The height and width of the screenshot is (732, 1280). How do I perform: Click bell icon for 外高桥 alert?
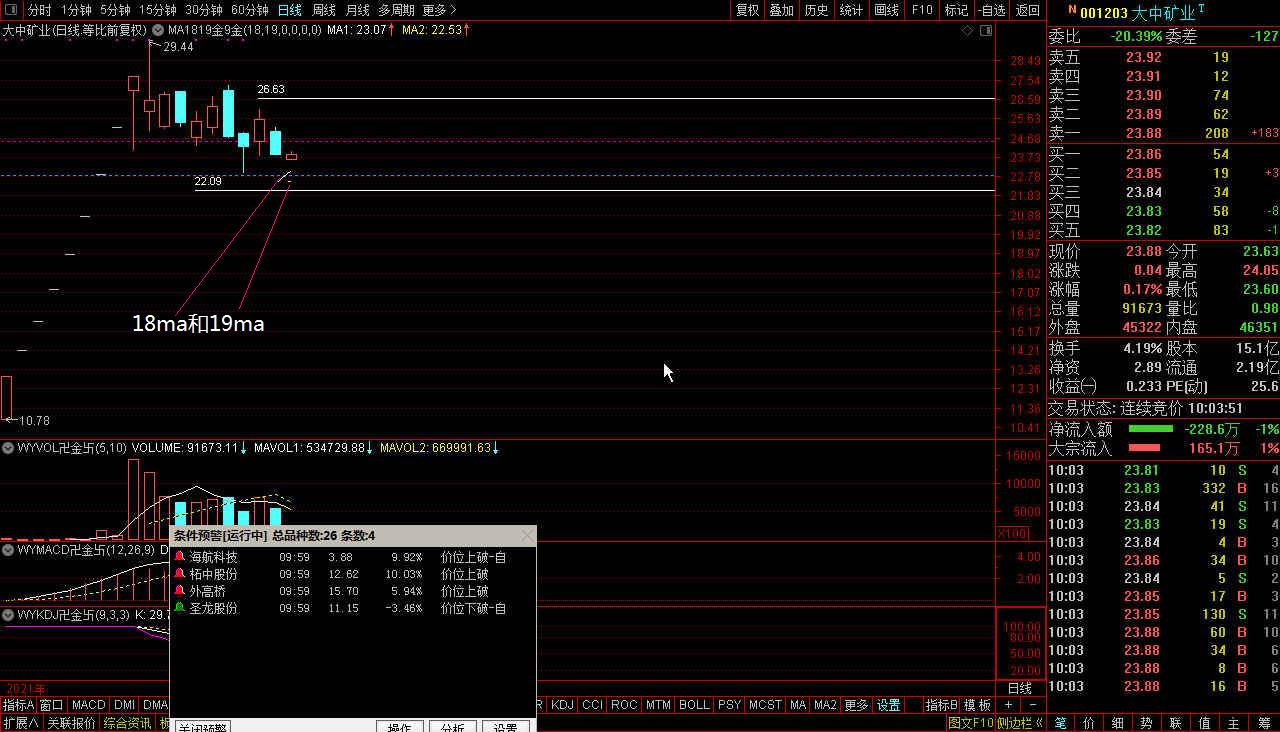(180, 591)
